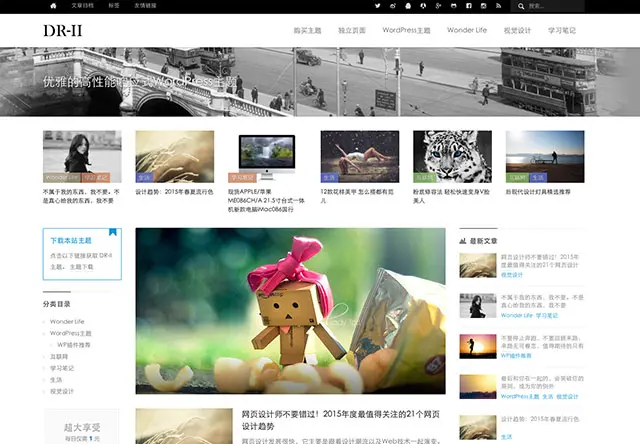Open the snow leopard post thumbnail
The height and width of the screenshot is (444, 640).
click(x=452, y=156)
